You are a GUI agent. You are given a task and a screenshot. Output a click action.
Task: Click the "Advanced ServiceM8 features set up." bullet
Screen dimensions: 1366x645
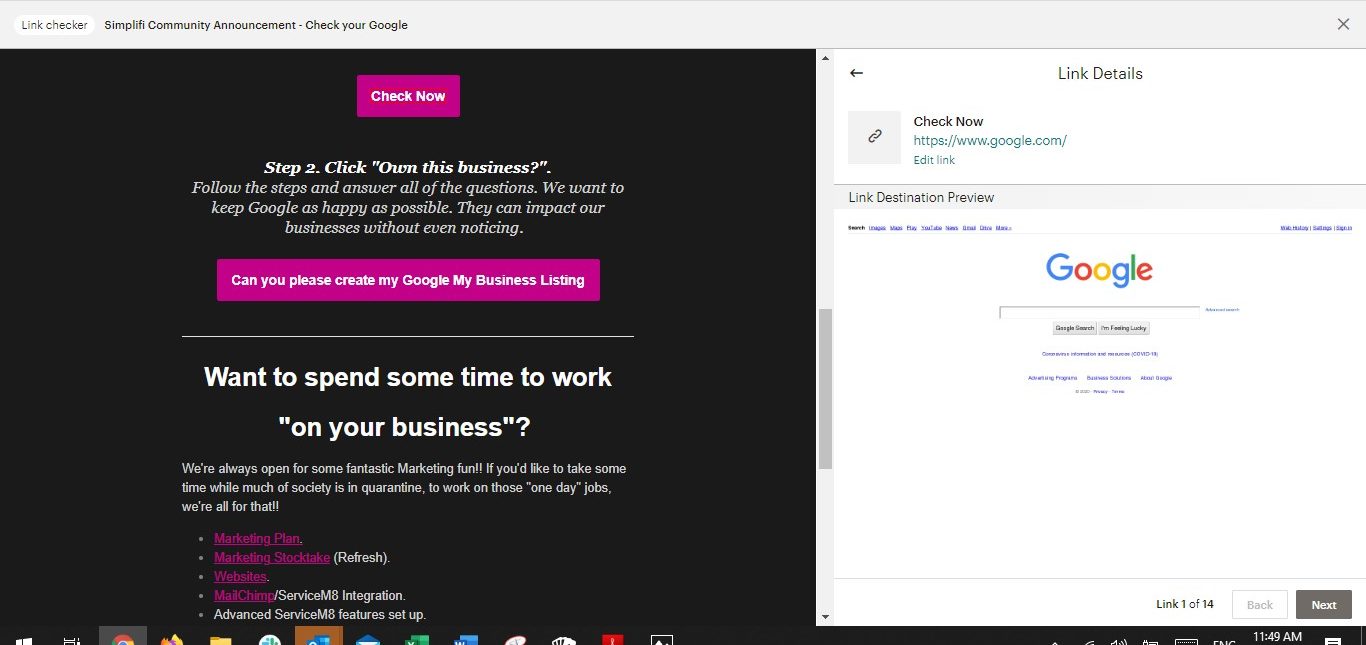click(x=320, y=614)
